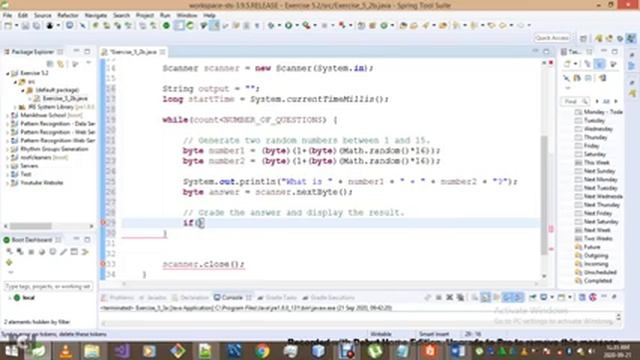This screenshot has height=360, width=640.
Task: Open the Refactor menu
Action: click(68, 15)
